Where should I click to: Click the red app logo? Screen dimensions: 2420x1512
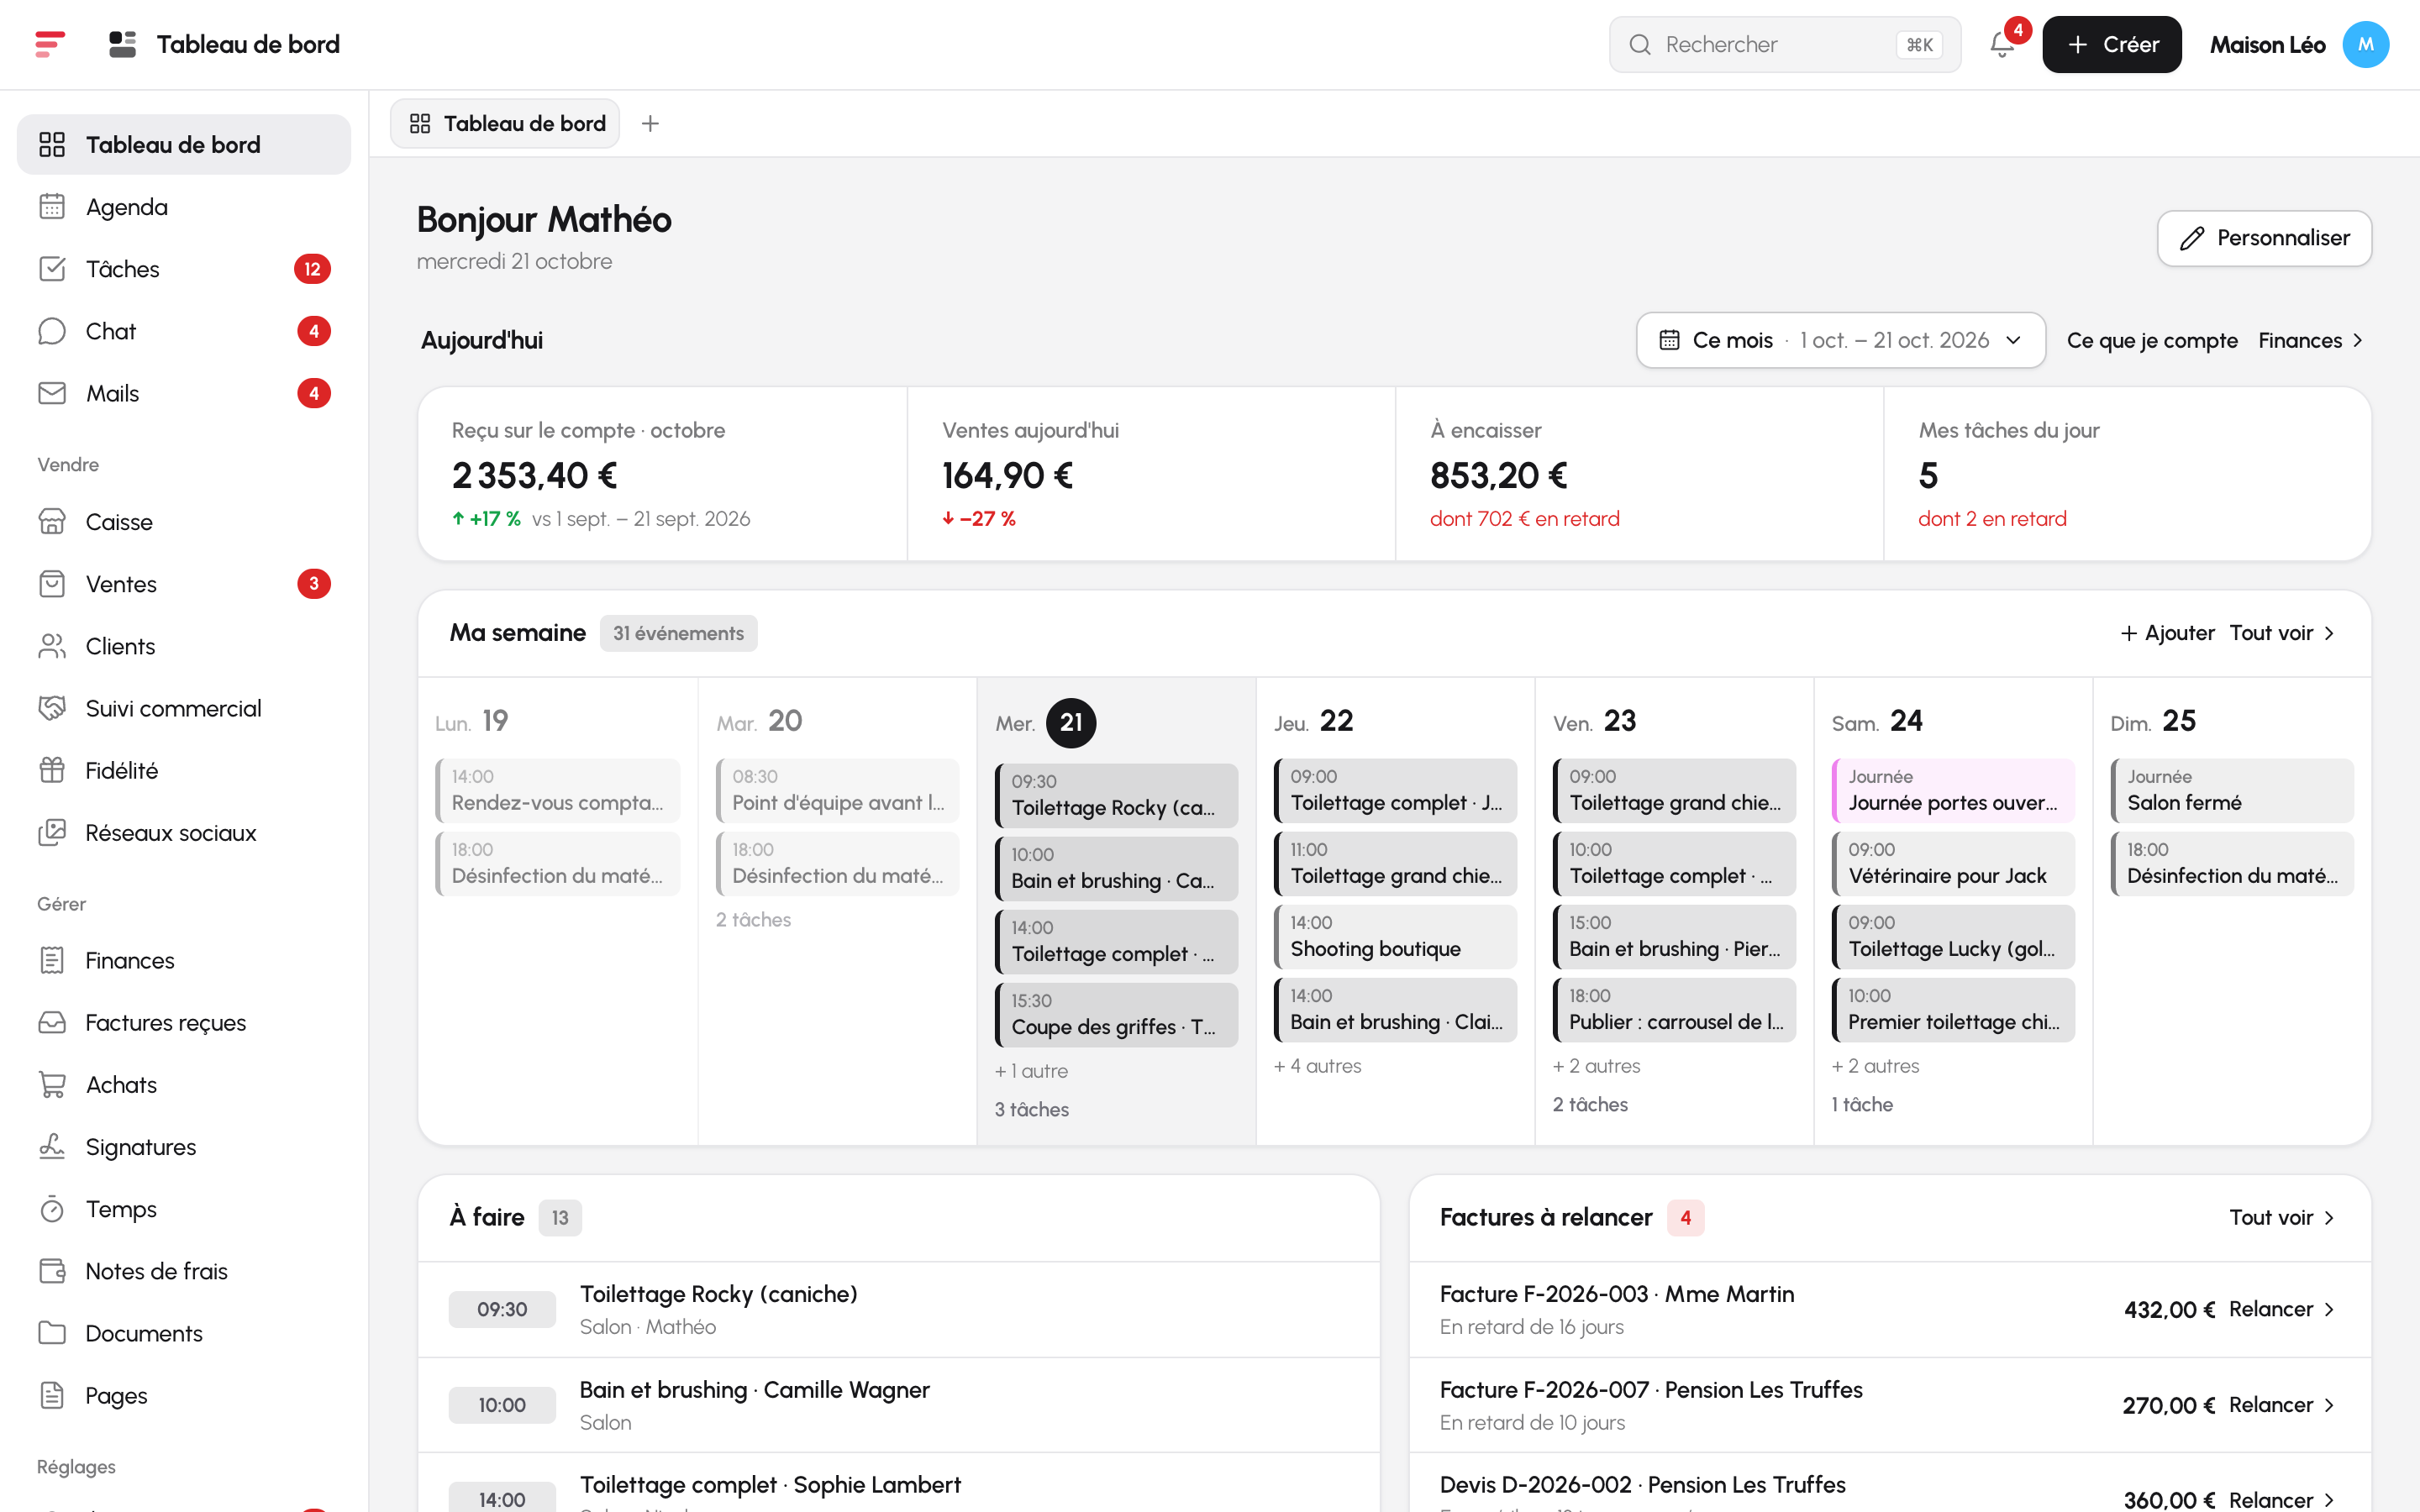click(x=50, y=45)
